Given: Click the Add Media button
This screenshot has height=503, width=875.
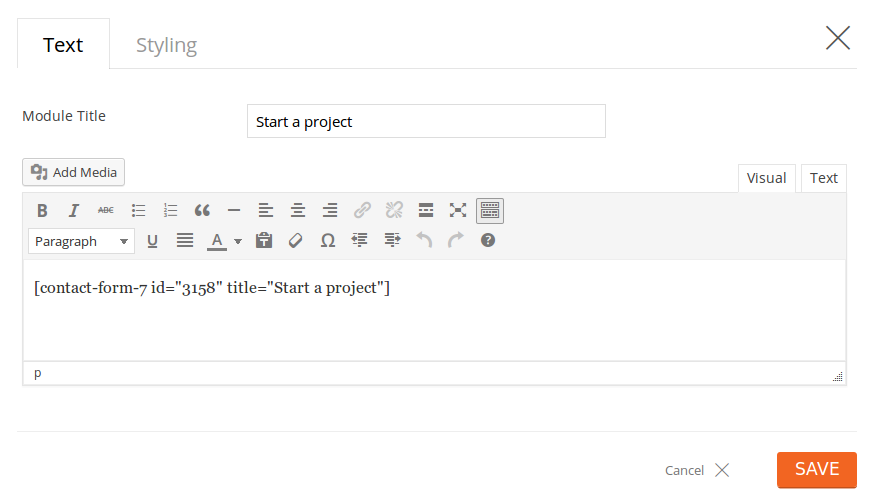Looking at the screenshot, I should tap(74, 172).
